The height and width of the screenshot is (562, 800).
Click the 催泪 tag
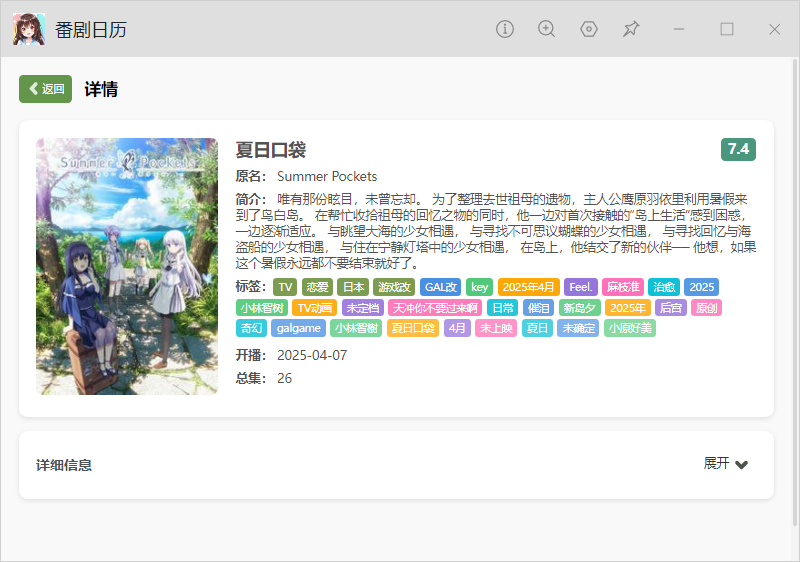point(538,308)
